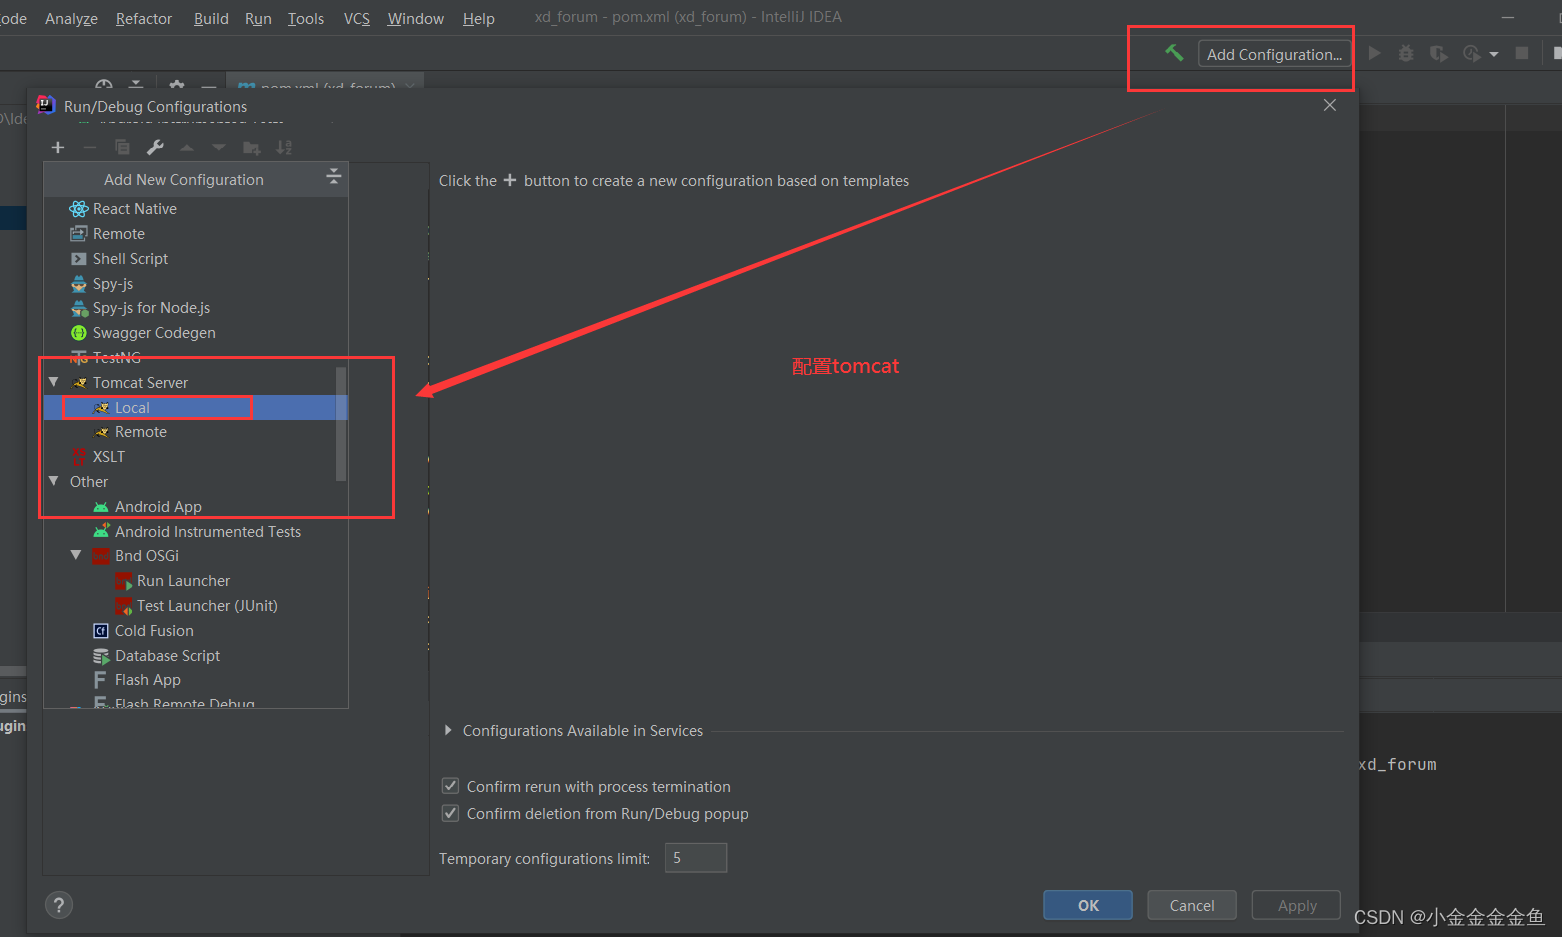The width and height of the screenshot is (1562, 937).
Task: Click the Cold Fusion icon
Action: [x=101, y=631]
